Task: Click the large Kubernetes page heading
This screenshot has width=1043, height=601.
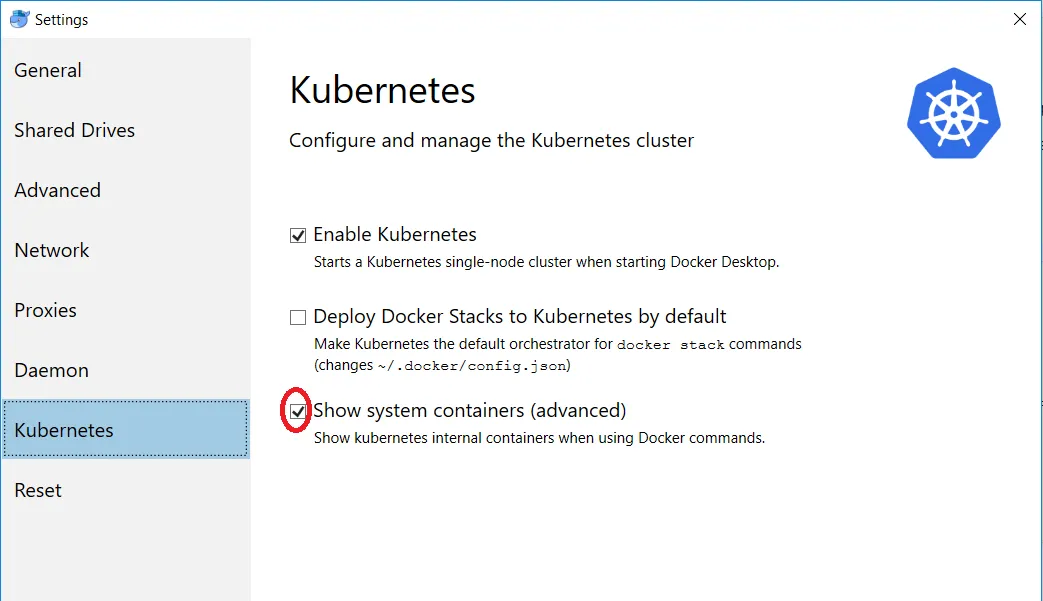Action: click(382, 91)
